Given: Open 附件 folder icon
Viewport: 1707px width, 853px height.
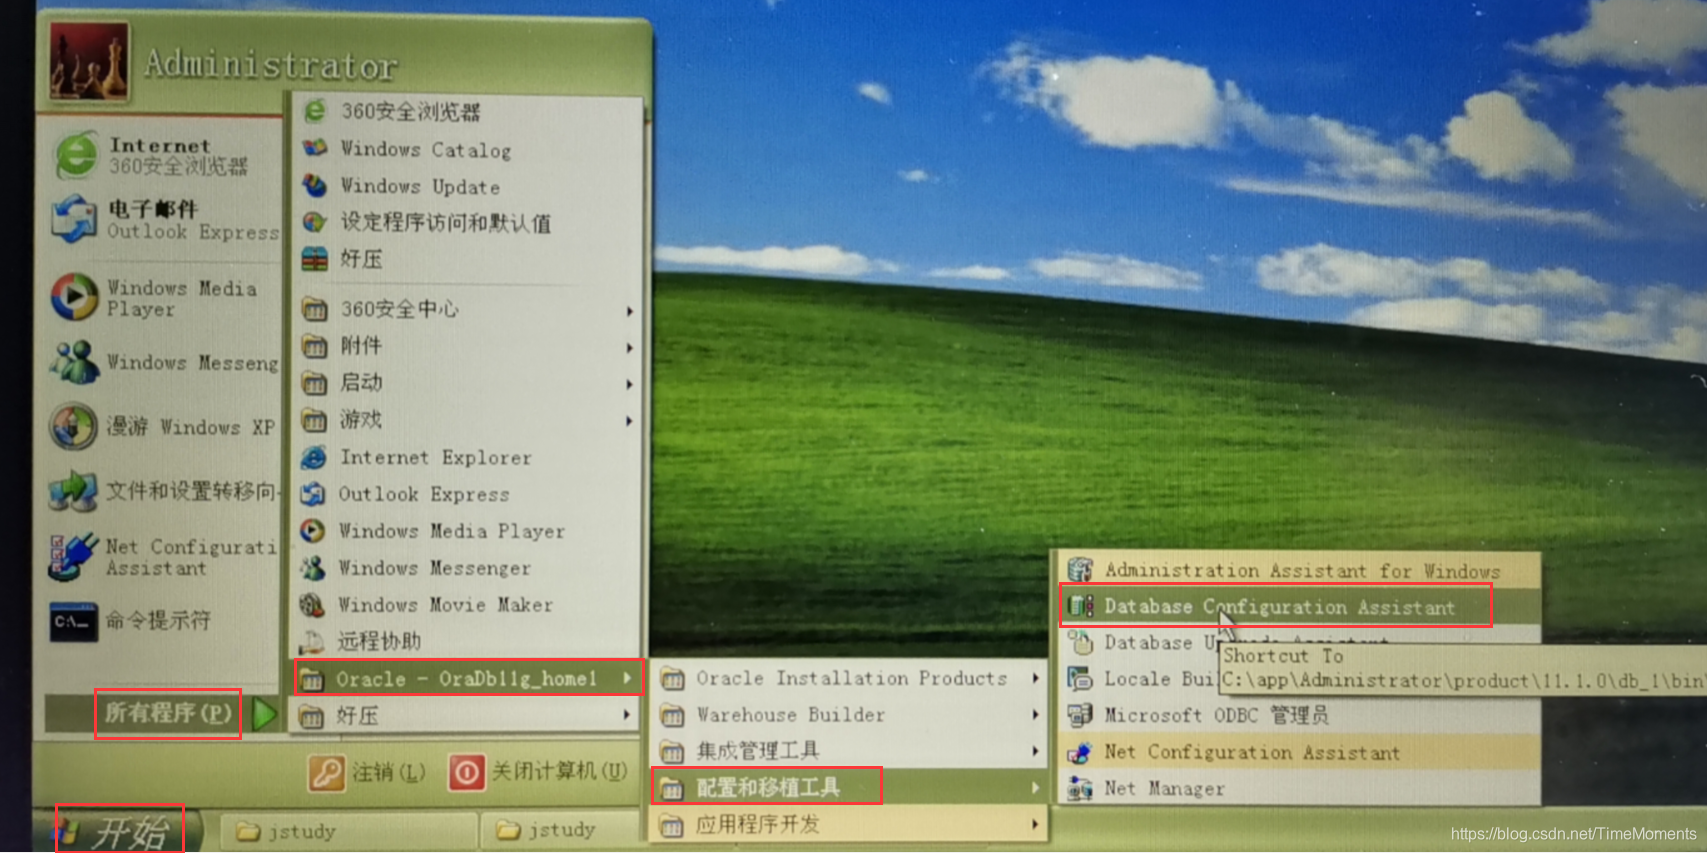Looking at the screenshot, I should pos(315,347).
